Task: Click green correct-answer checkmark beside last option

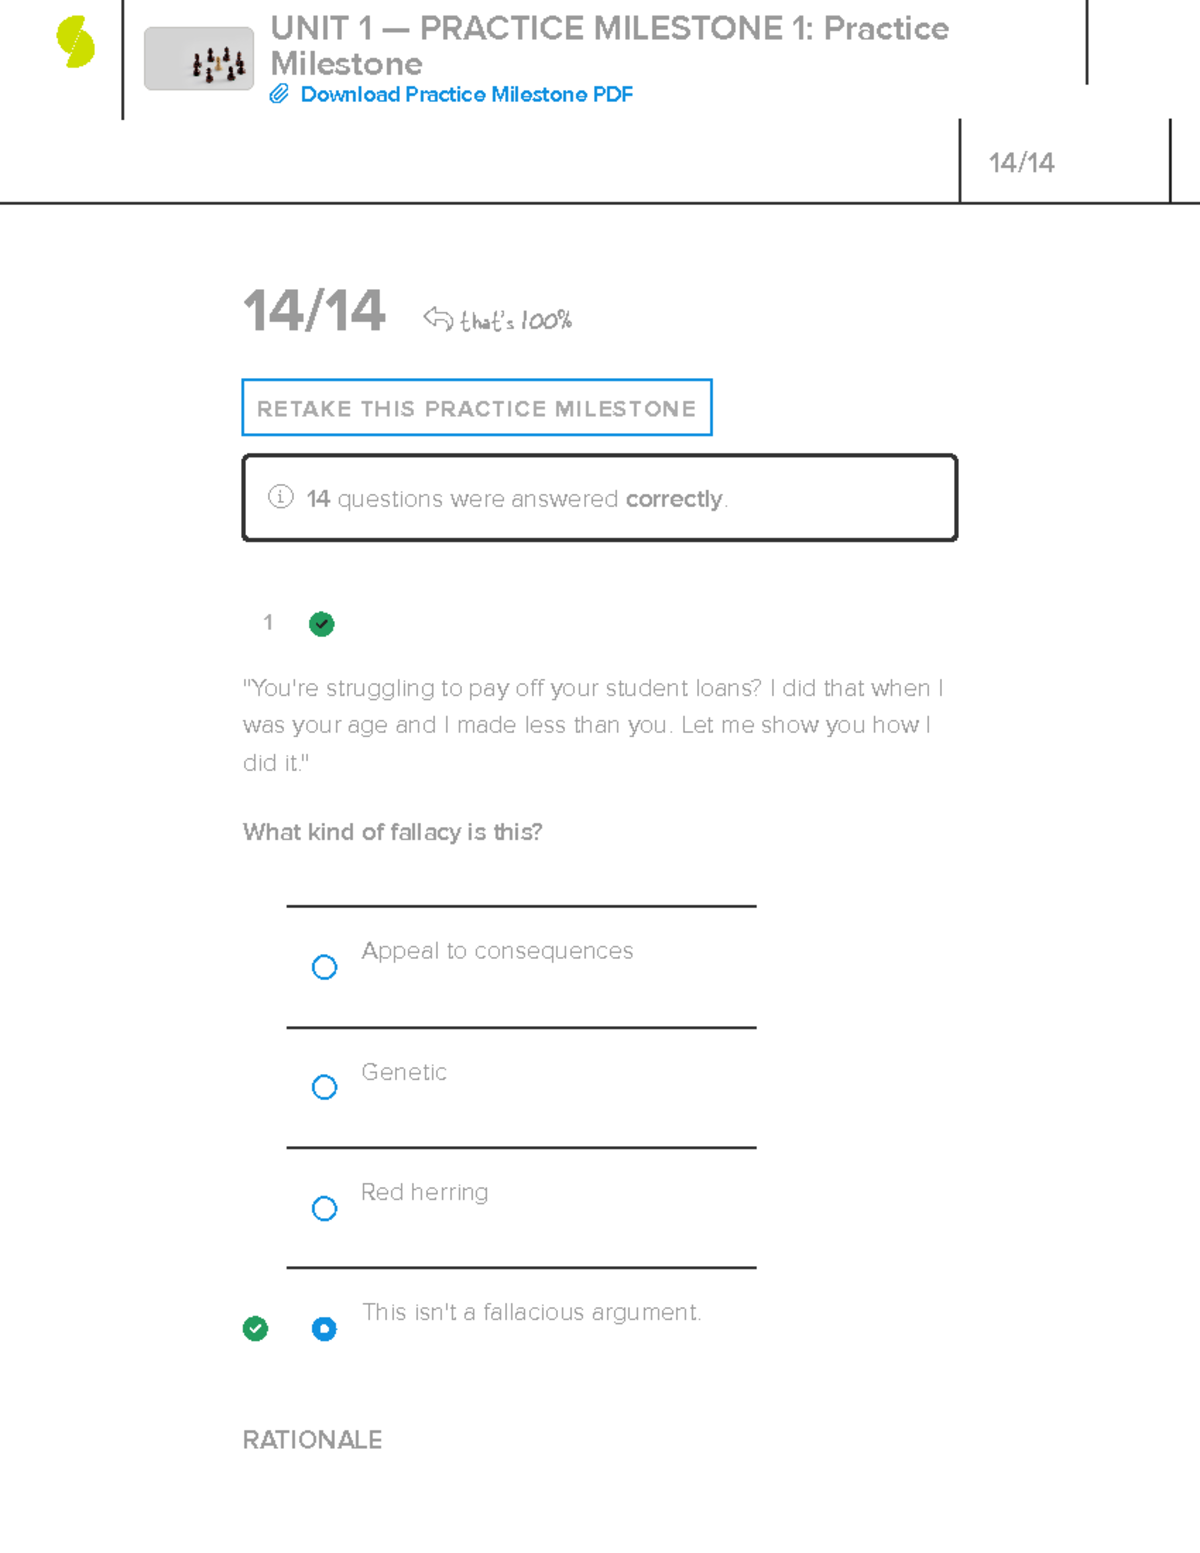Action: 255,1329
